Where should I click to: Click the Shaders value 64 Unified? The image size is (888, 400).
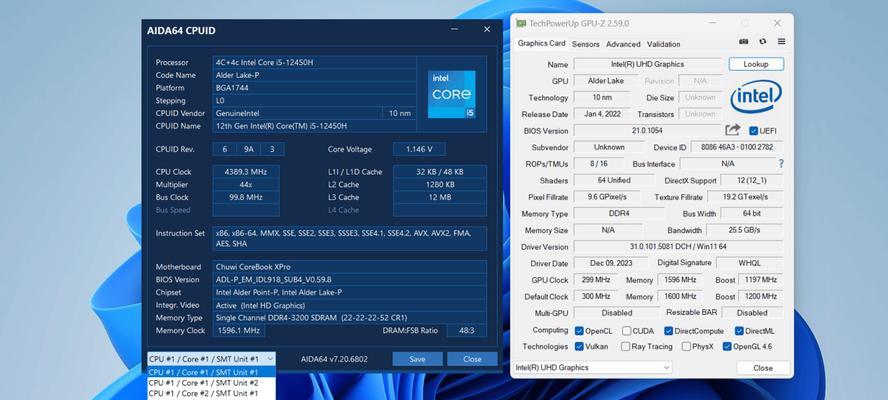click(614, 180)
